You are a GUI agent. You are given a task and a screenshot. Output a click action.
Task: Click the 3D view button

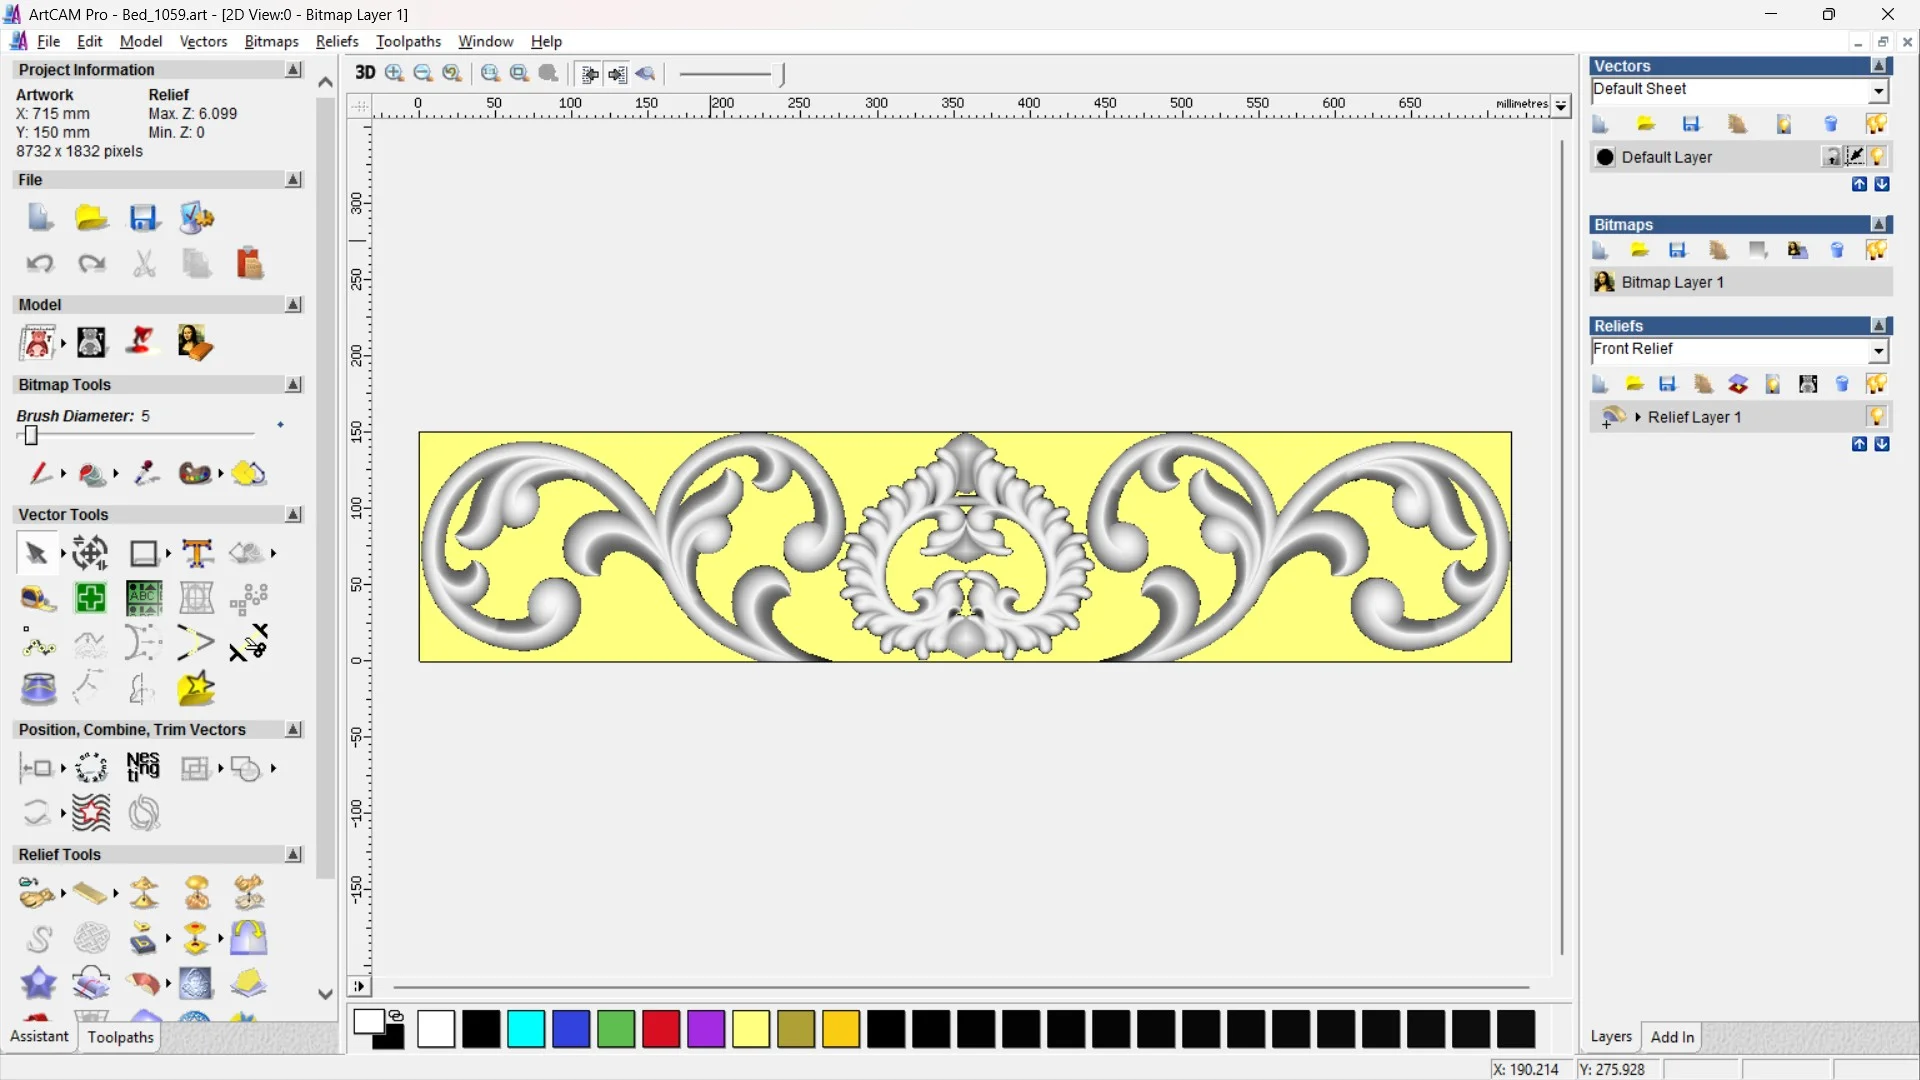click(365, 73)
